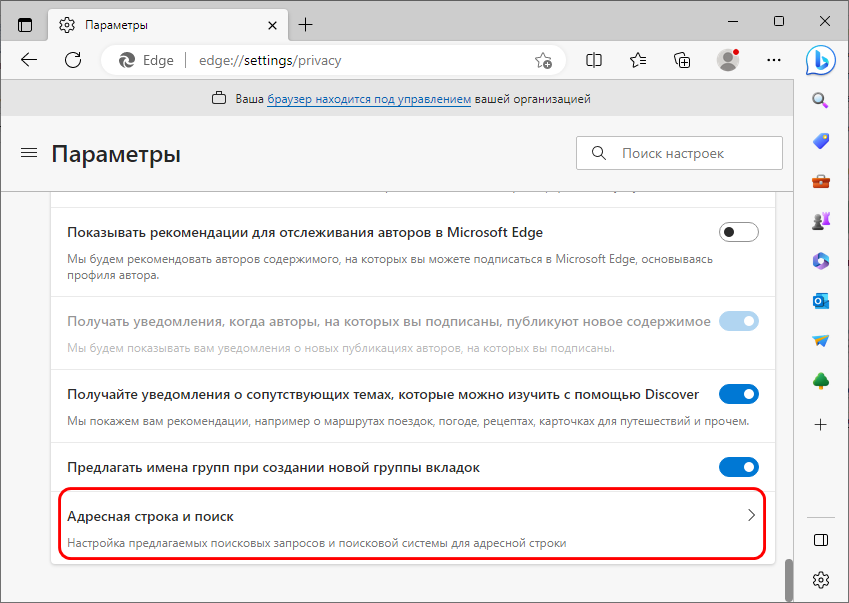Click description about карточках для путешествий

click(408, 421)
